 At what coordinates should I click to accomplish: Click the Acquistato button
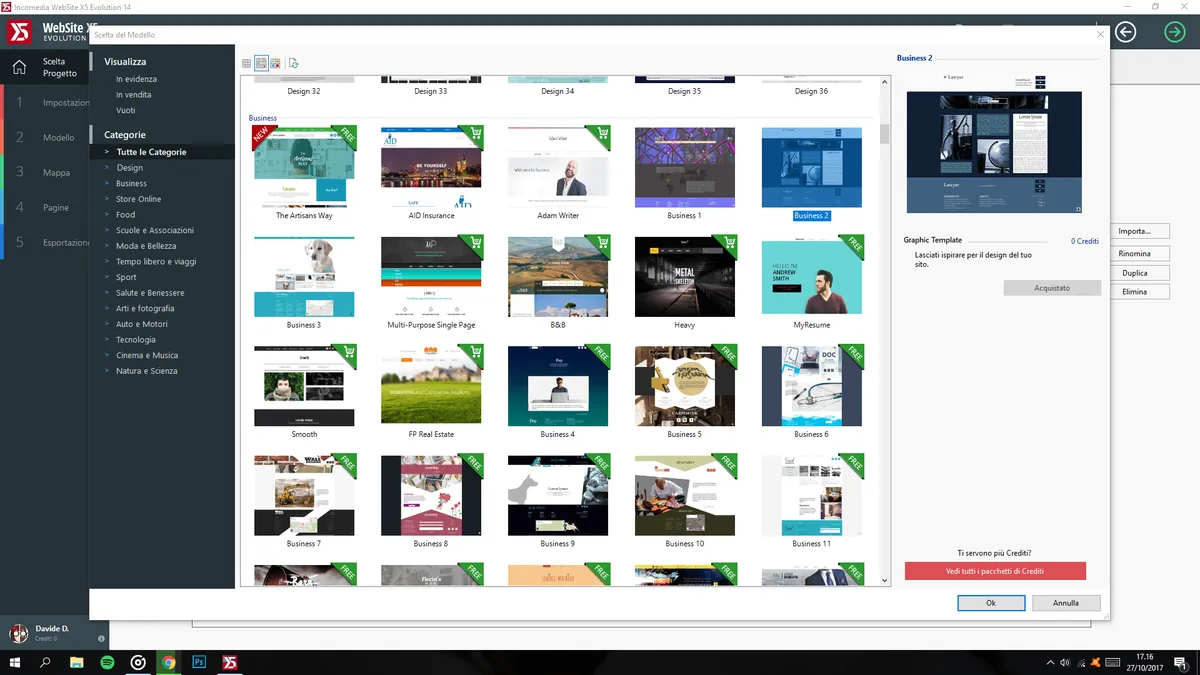[1052, 288]
